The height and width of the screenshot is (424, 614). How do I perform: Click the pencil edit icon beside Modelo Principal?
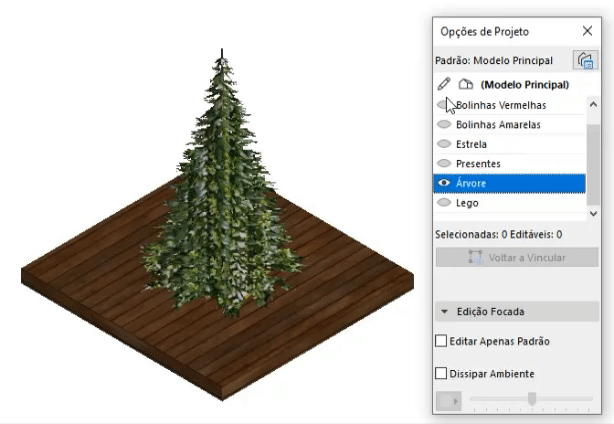pos(444,84)
